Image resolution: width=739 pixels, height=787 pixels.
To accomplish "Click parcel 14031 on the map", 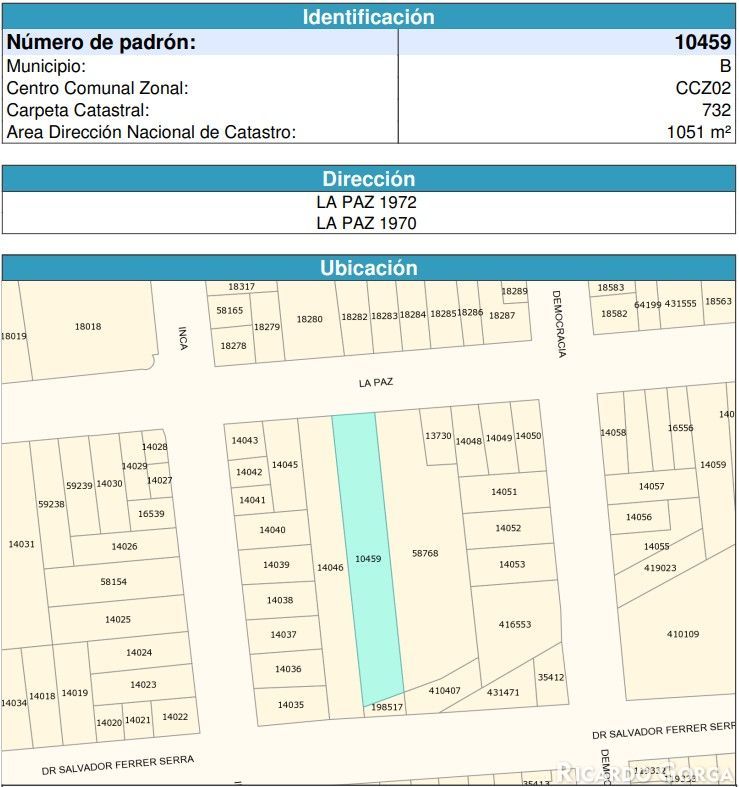I will pos(22,544).
